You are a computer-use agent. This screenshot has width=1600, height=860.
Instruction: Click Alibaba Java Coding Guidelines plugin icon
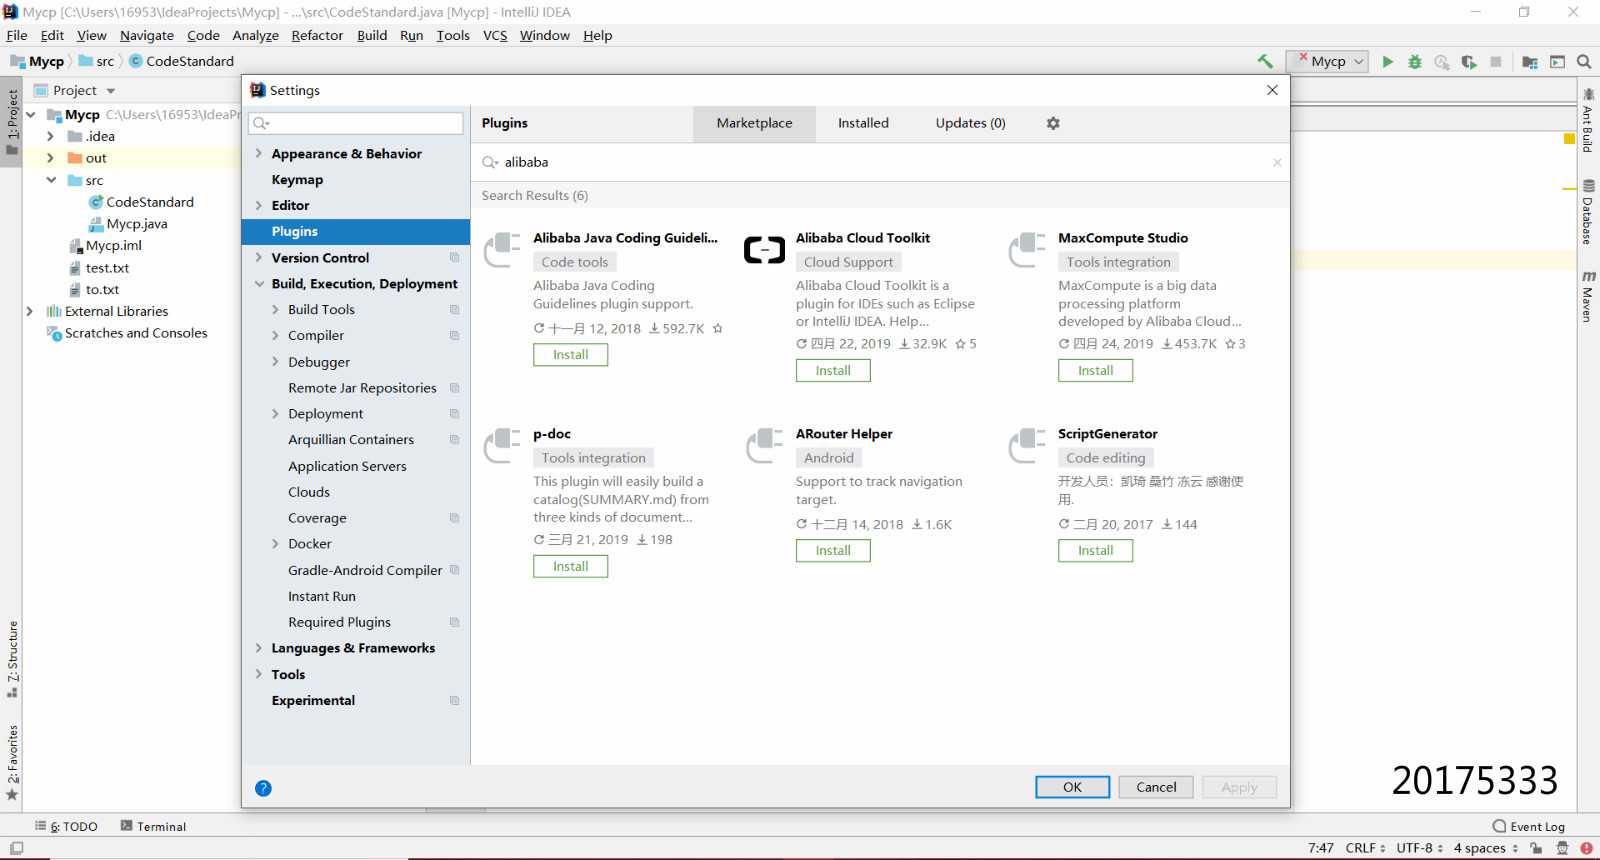click(502, 250)
